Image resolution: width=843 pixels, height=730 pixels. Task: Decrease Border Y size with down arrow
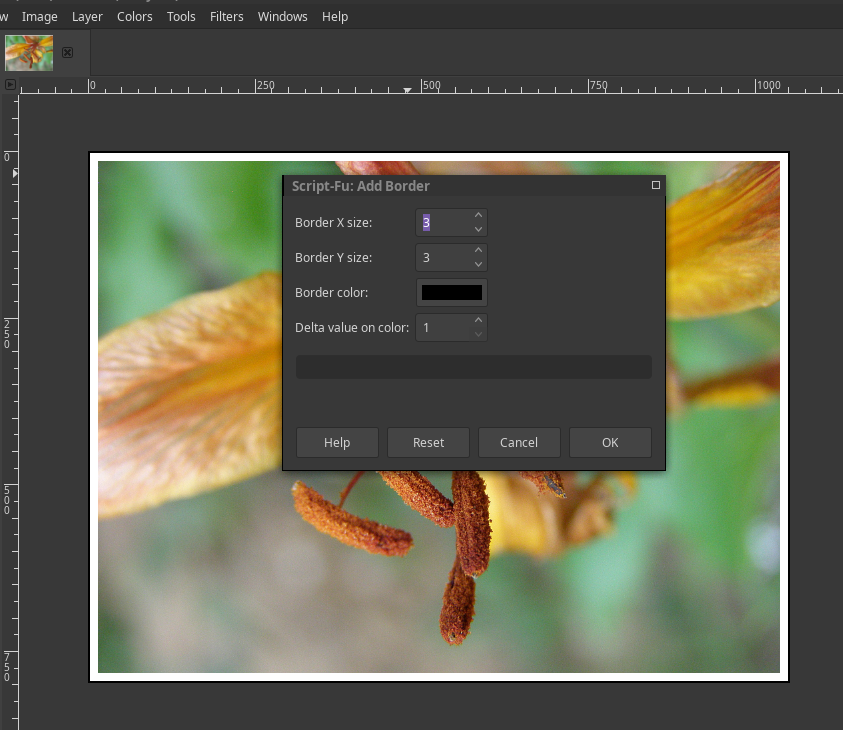(478, 264)
